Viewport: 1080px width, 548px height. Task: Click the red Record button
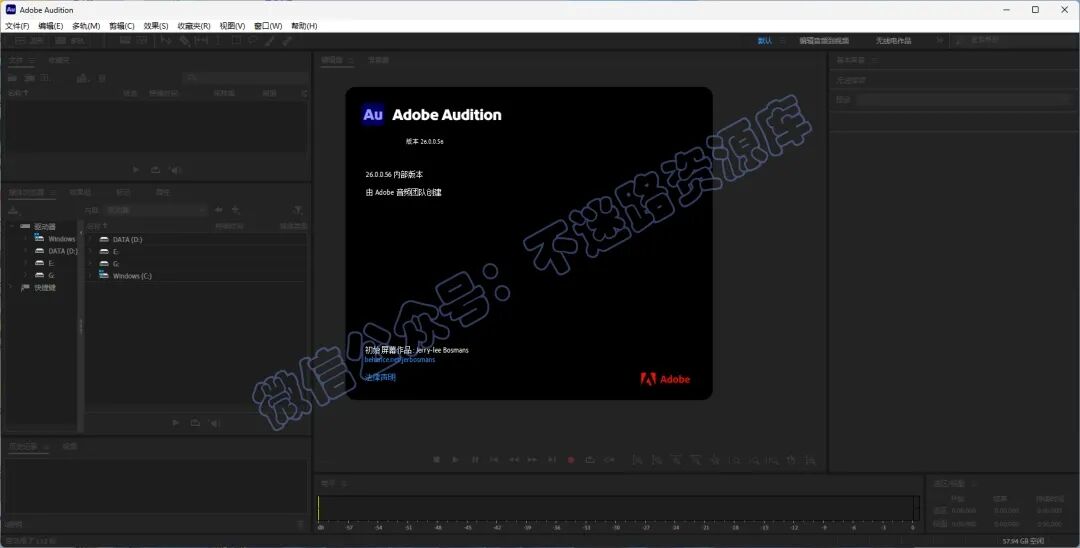pos(571,459)
